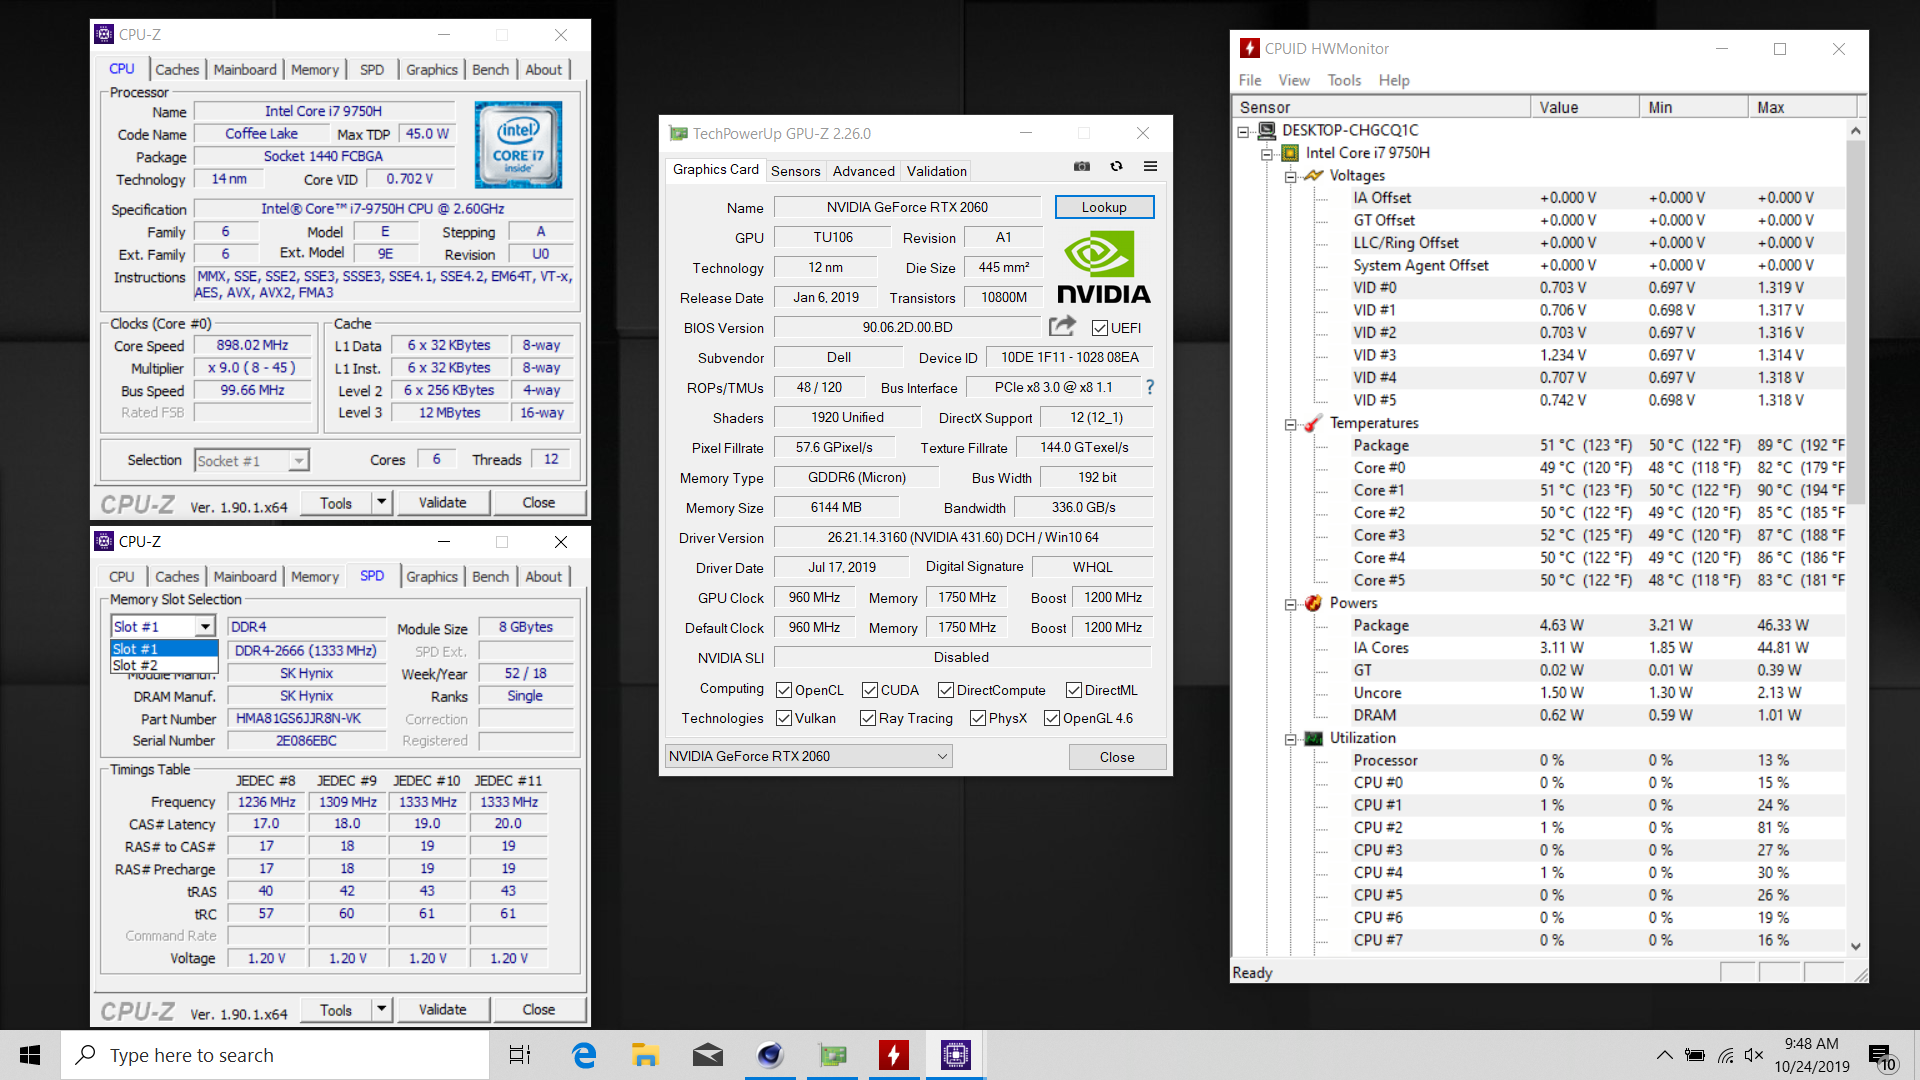
Task: Show hidden system tray icons
Action: coord(1664,1055)
